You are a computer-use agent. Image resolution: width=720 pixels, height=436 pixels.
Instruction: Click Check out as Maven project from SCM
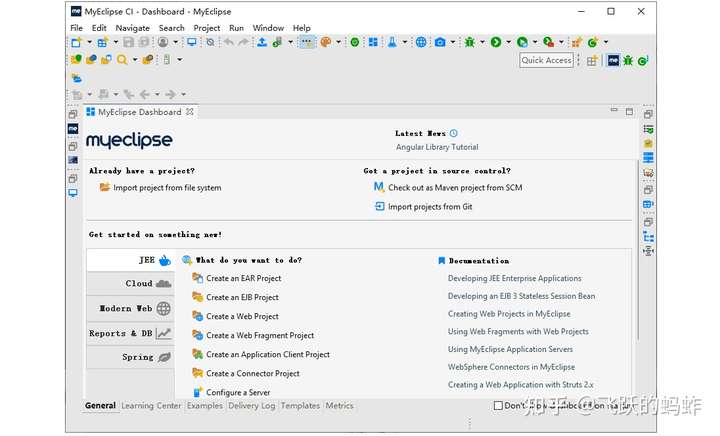coord(455,188)
